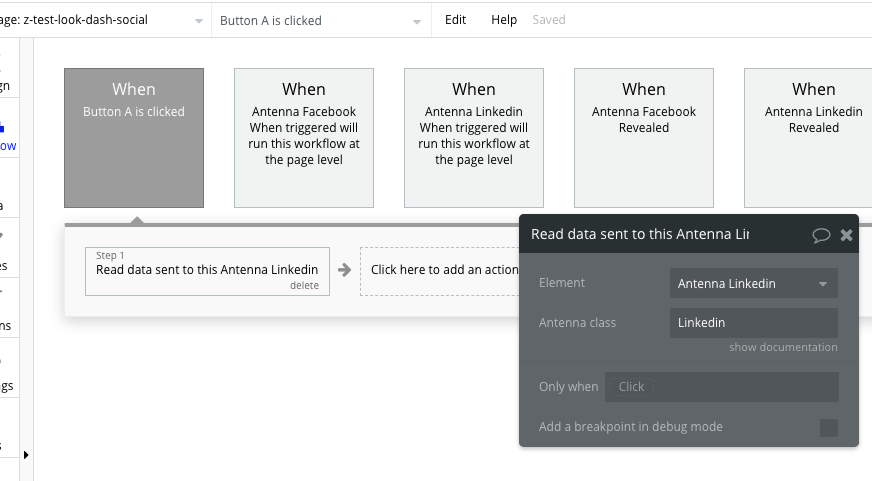Select the 'Button A is clicked' event box
872x481 pixels.
pos(134,138)
